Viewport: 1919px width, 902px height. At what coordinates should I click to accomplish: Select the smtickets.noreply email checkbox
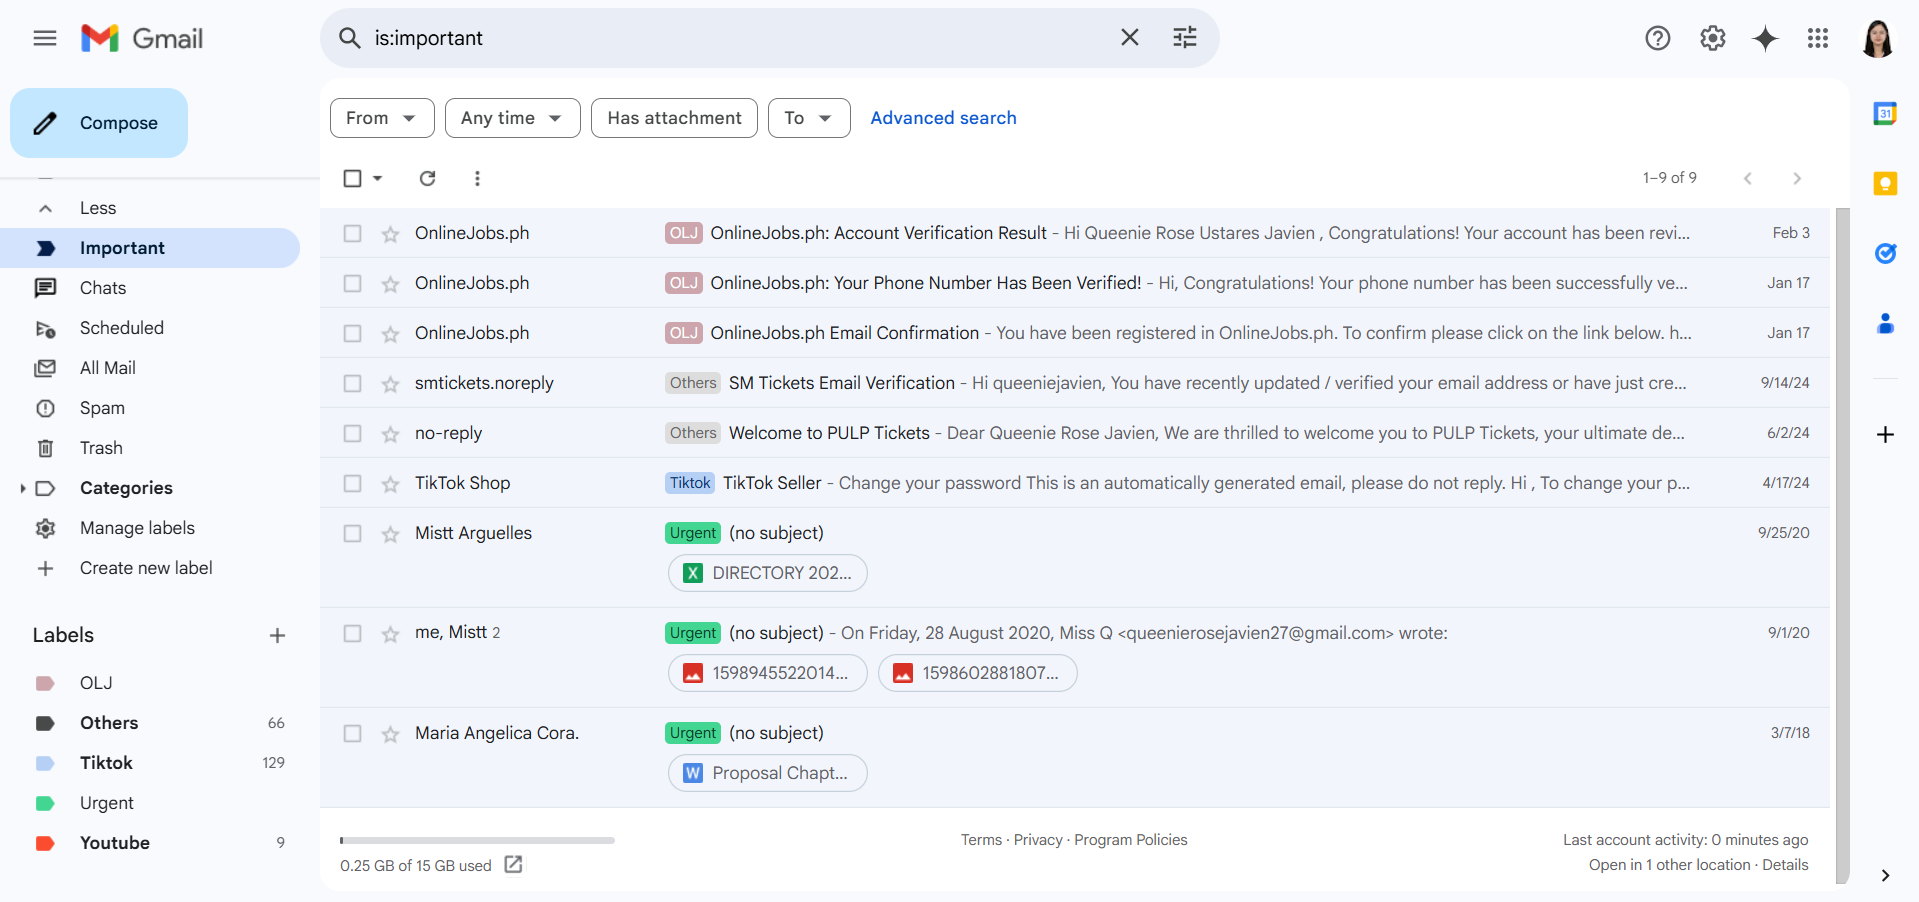(352, 383)
